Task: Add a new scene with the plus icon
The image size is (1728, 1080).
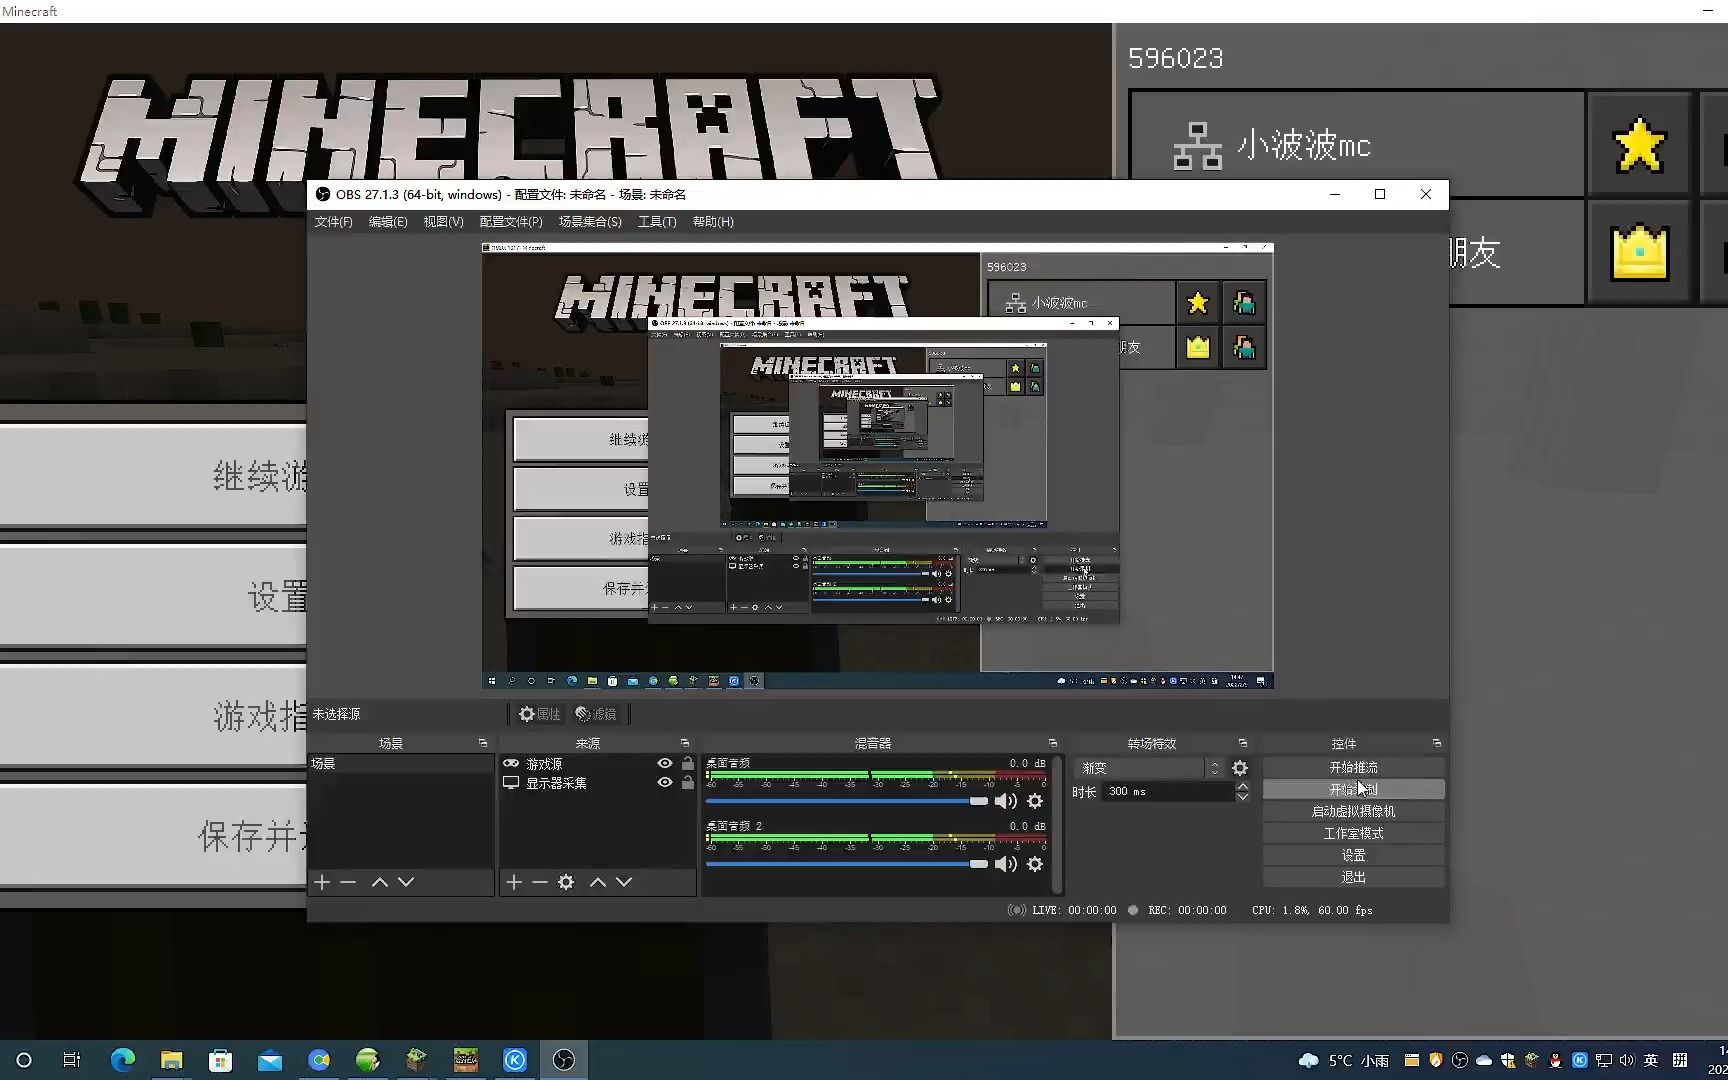Action: coord(322,882)
